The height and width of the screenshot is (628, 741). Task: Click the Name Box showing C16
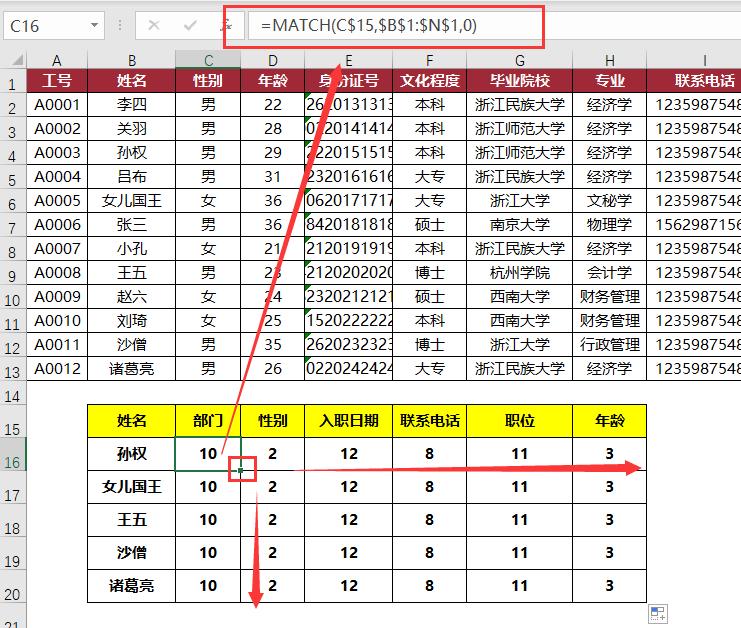click(x=47, y=26)
